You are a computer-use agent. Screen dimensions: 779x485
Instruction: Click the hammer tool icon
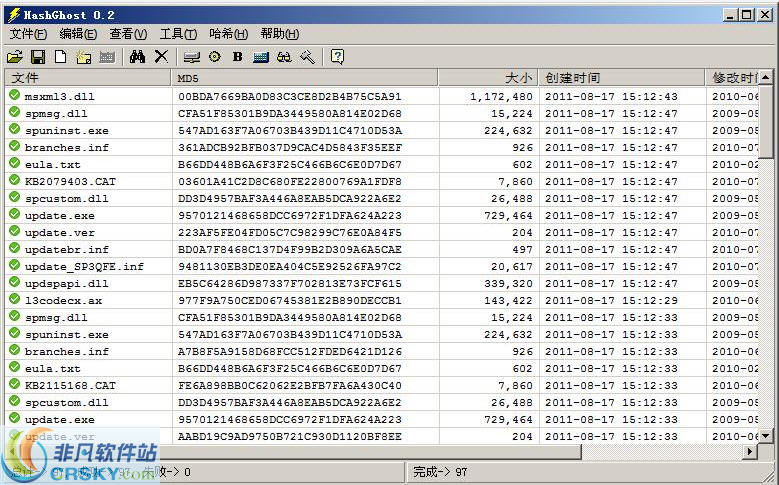(307, 57)
